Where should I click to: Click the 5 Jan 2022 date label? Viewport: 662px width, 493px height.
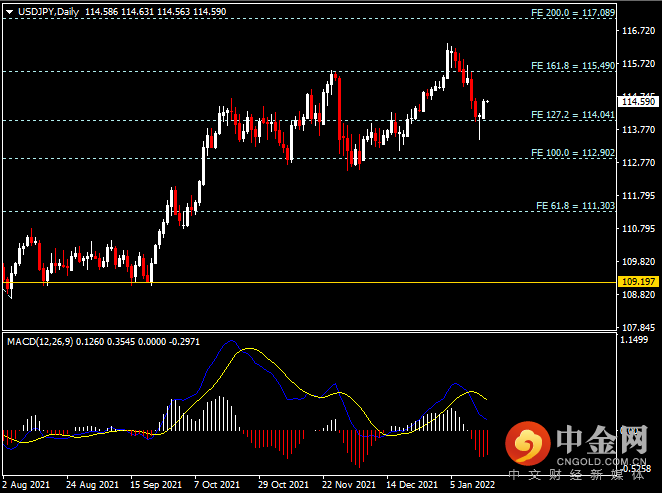472,485
